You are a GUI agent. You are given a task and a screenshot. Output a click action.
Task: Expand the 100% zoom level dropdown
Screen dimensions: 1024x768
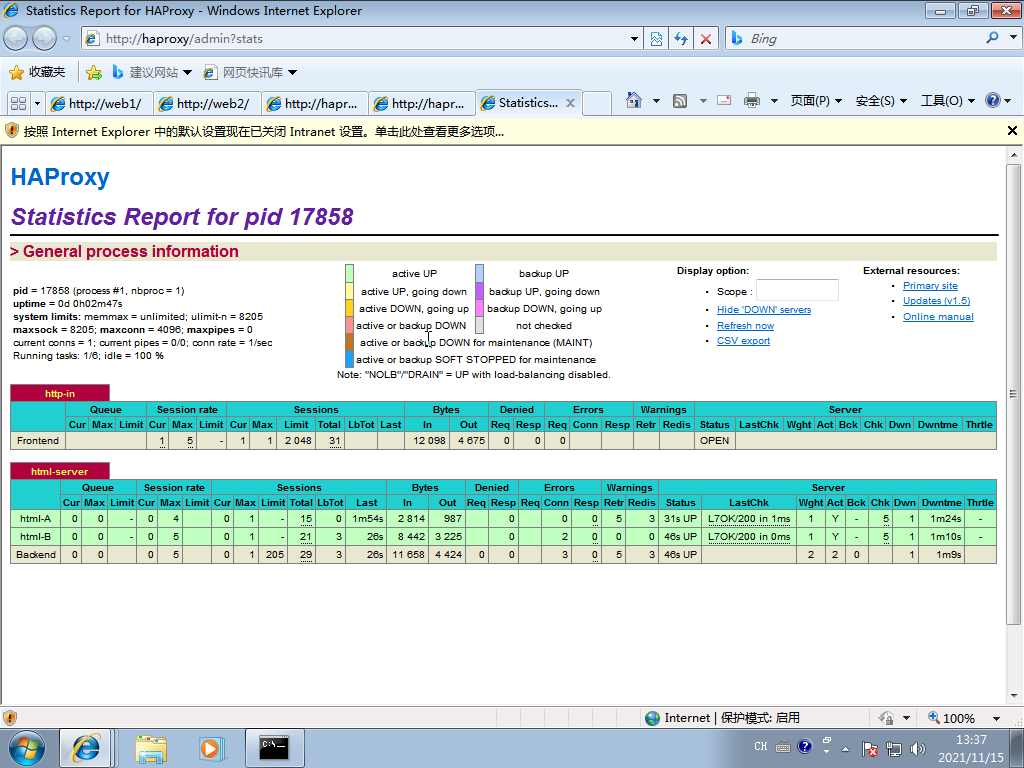coord(996,718)
